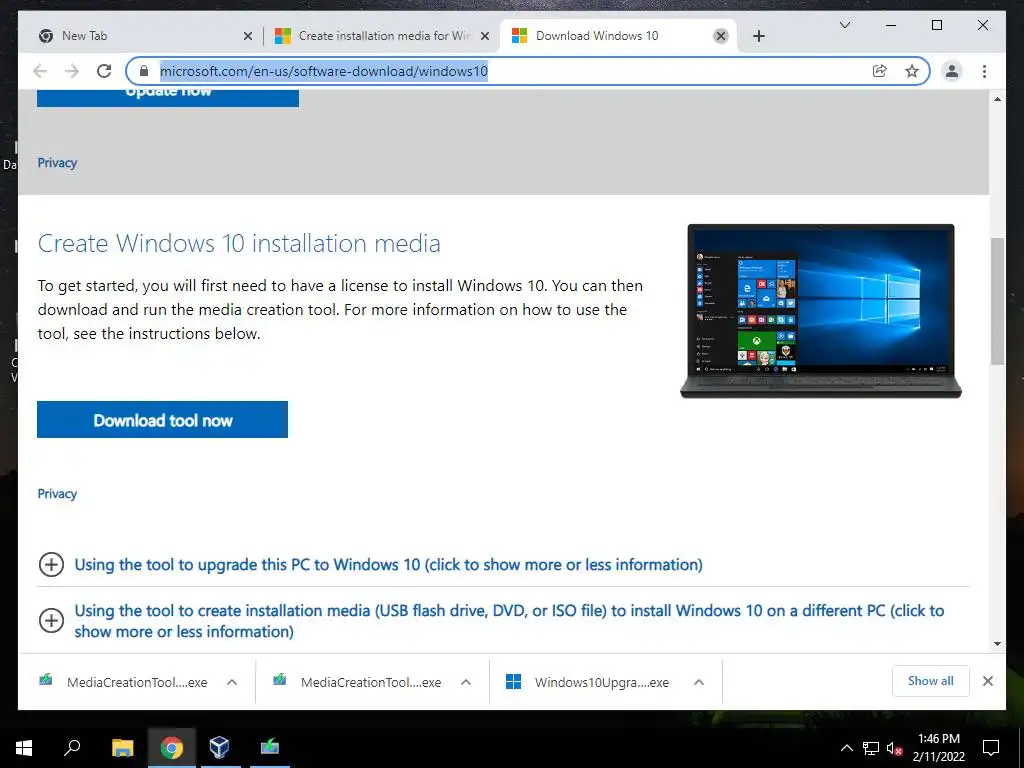Open the clock and date flyout
The height and width of the screenshot is (768, 1024).
click(938, 748)
